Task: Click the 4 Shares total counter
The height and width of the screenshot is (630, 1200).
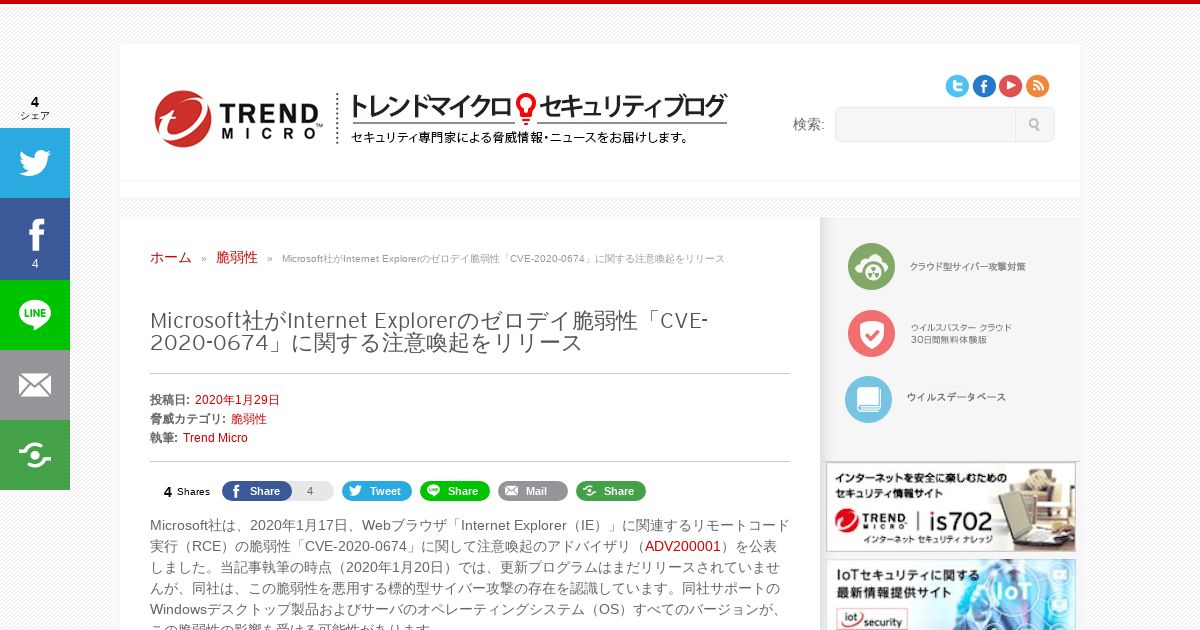Action: [x=187, y=492]
